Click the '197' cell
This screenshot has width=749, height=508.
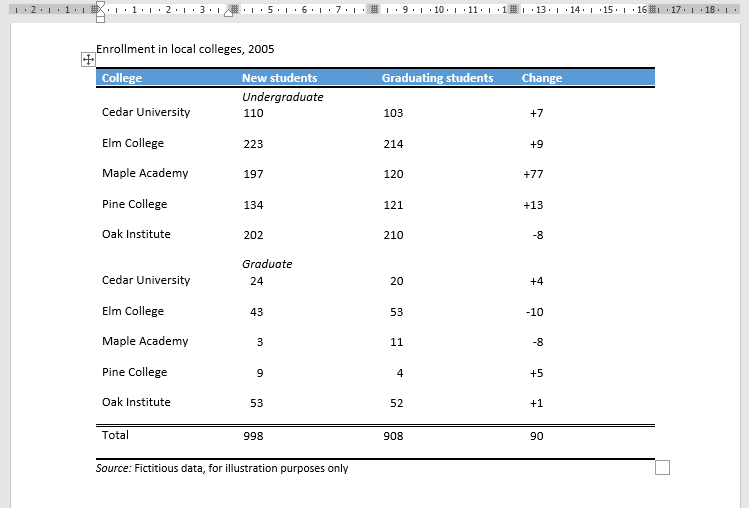tap(253, 174)
